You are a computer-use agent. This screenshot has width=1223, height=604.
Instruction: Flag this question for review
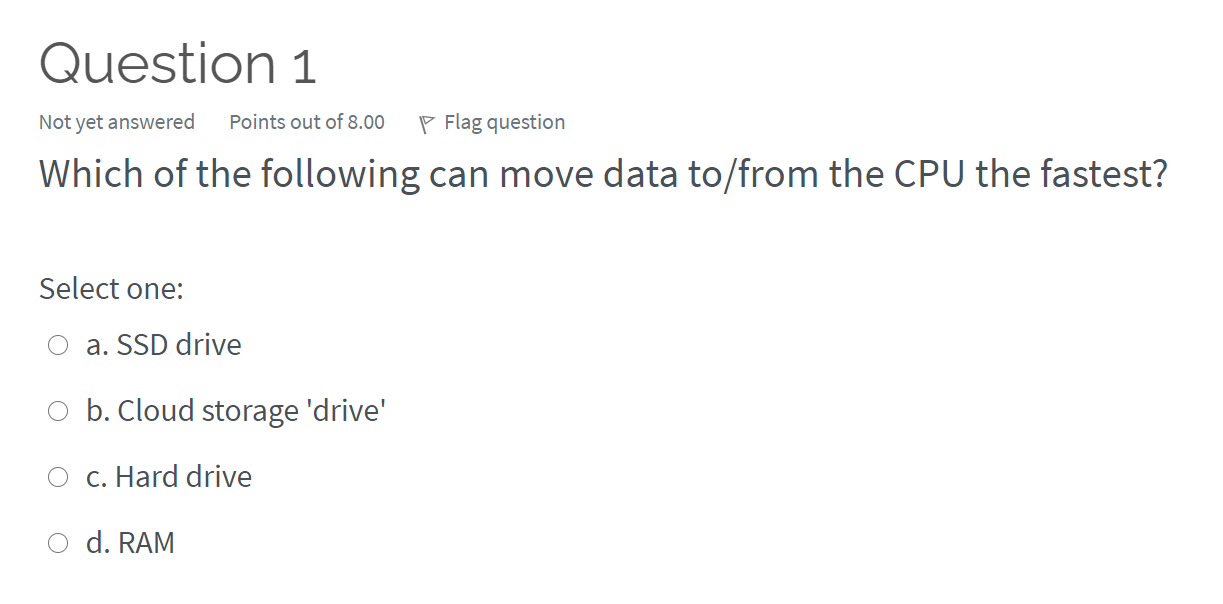[x=490, y=121]
